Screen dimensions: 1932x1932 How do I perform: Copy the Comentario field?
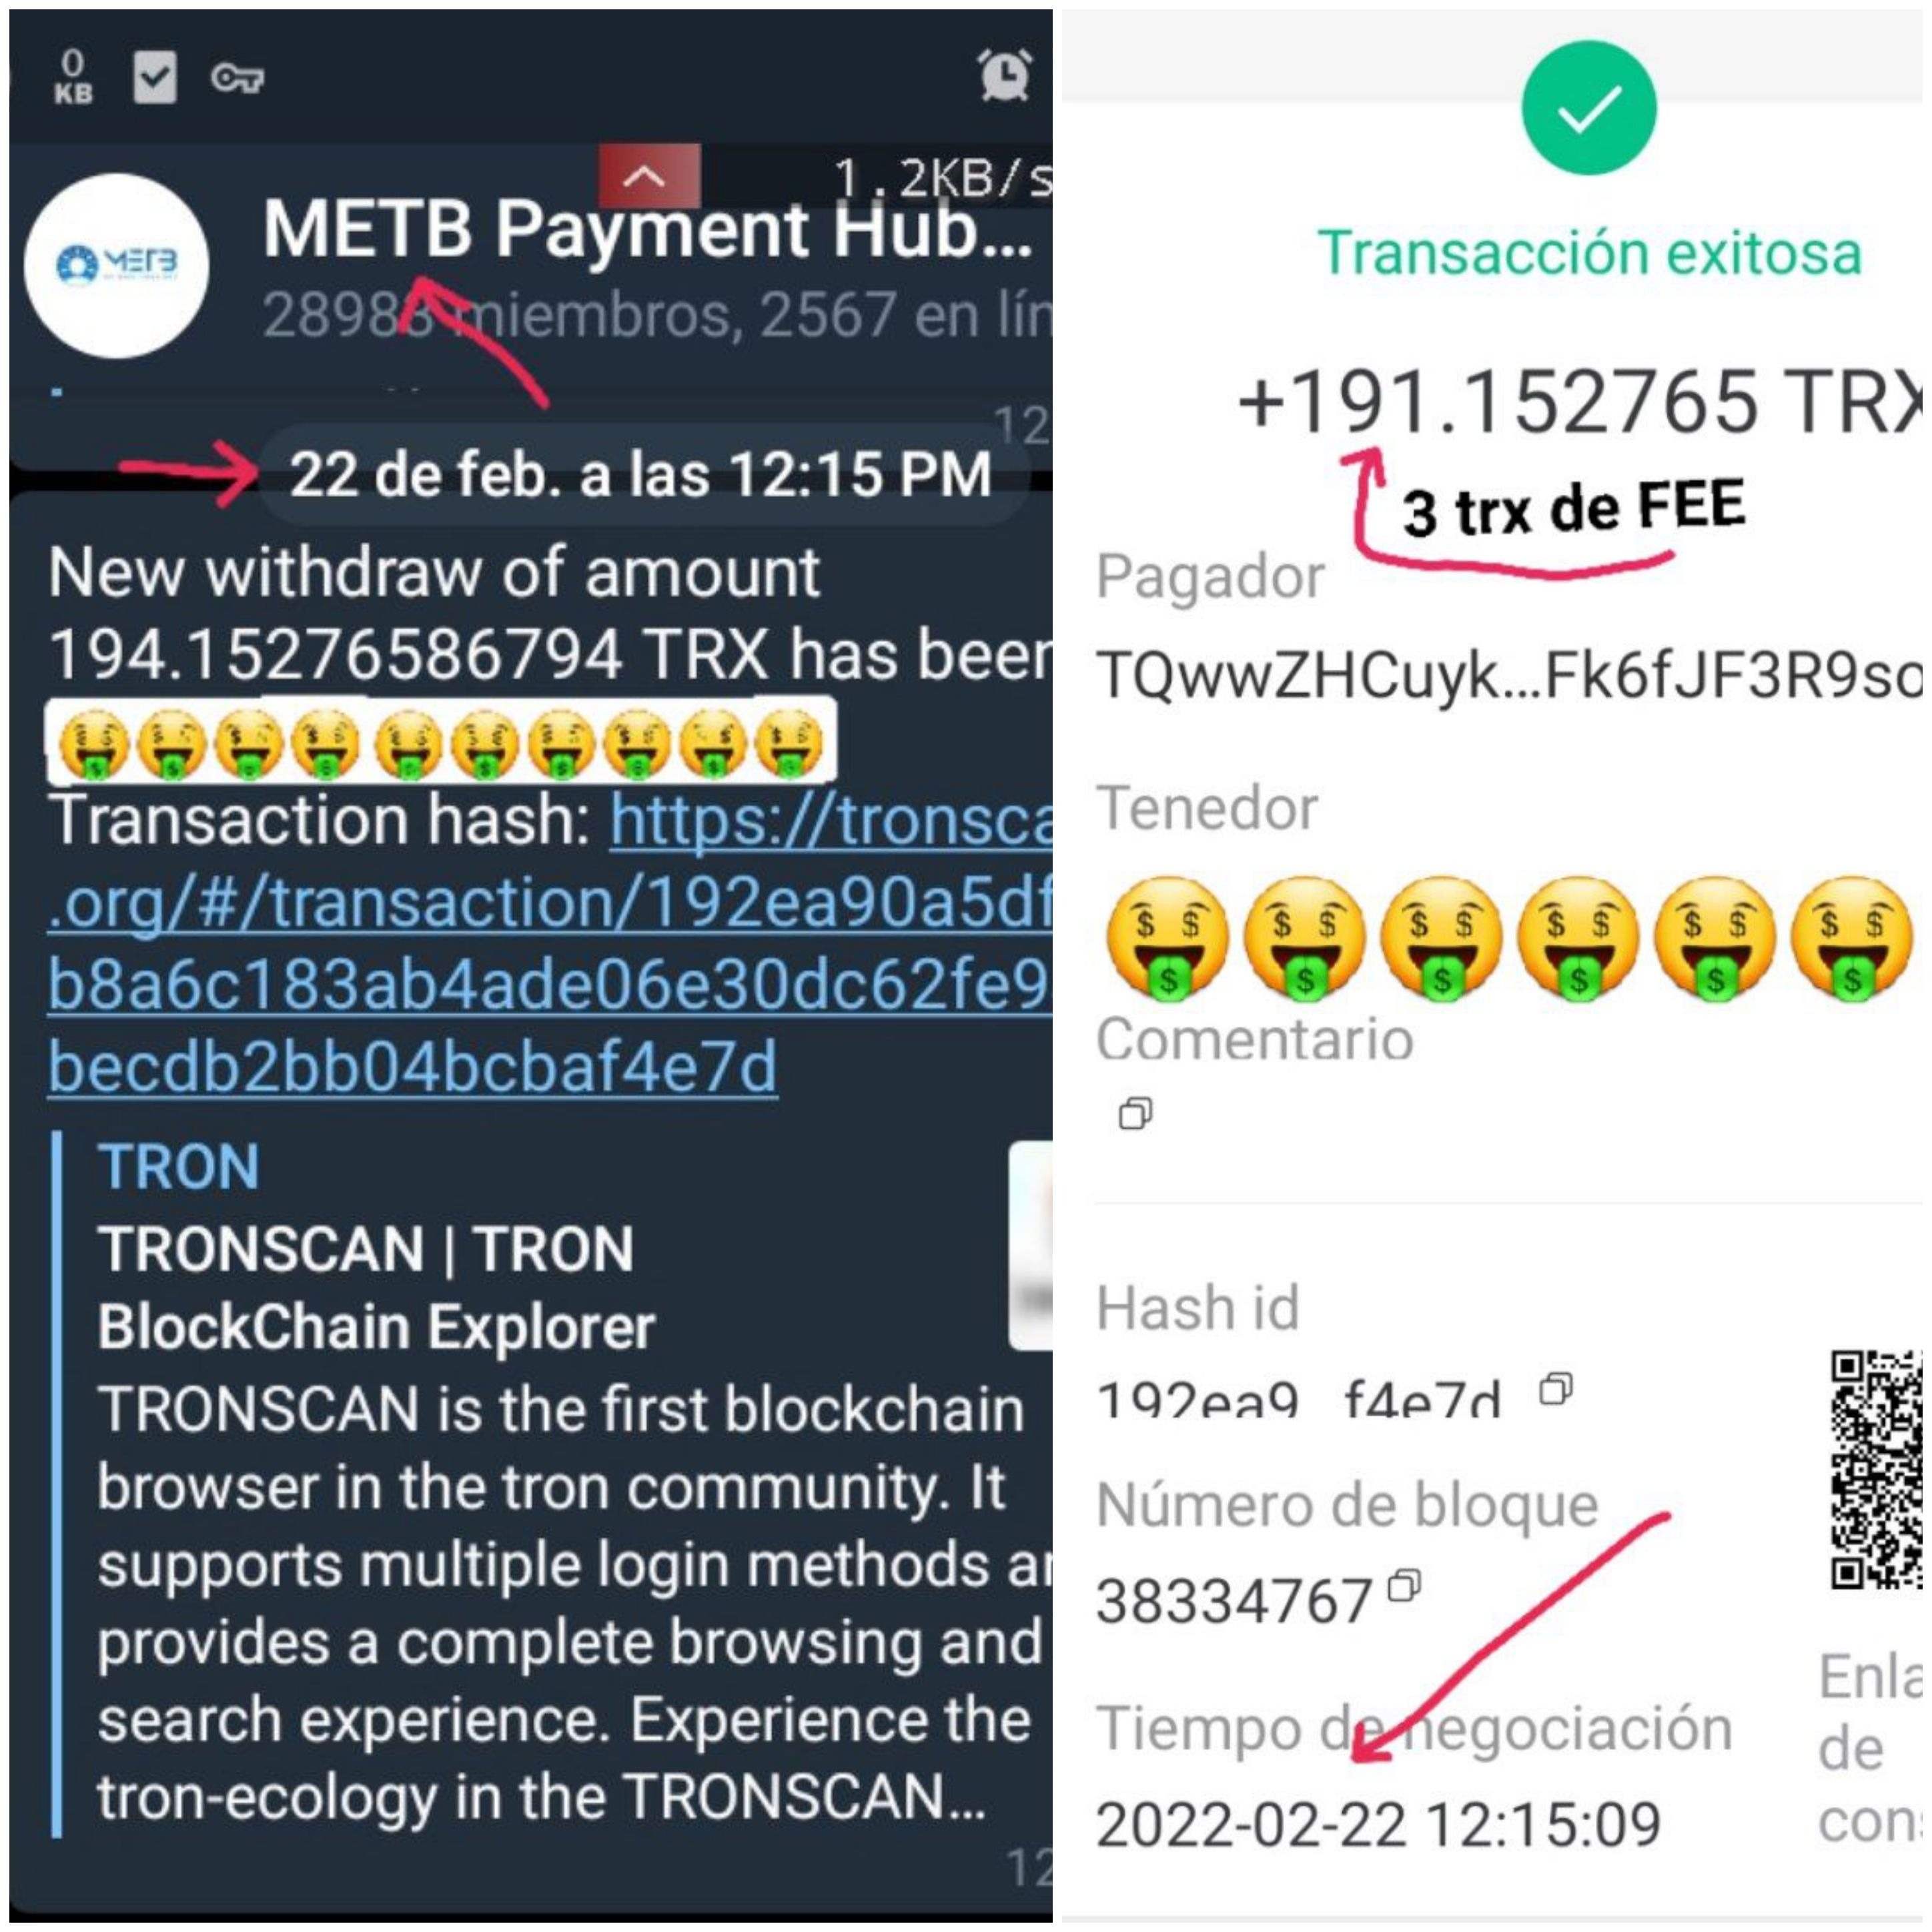click(1135, 1113)
